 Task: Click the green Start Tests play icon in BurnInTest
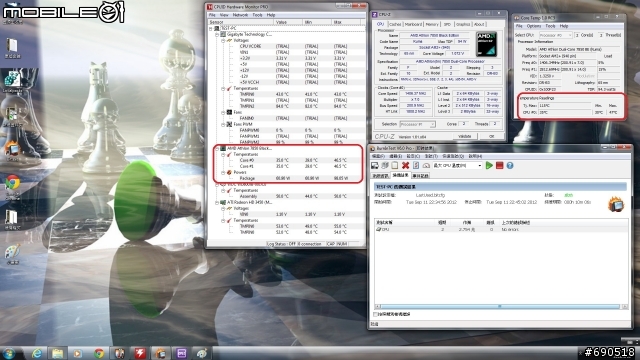pyautogui.click(x=489, y=165)
